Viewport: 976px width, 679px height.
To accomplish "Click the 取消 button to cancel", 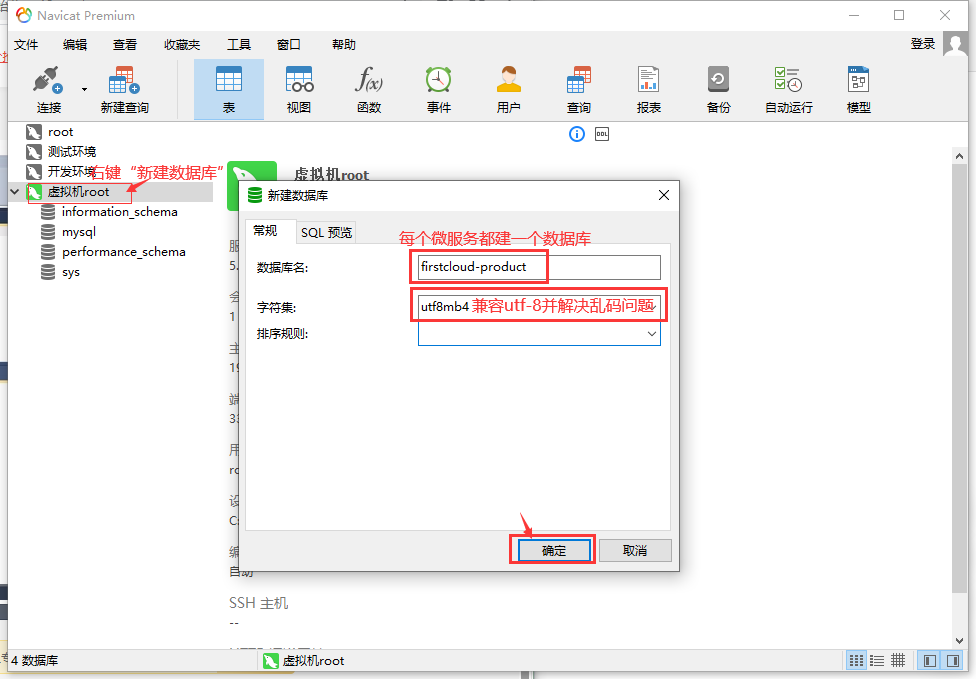I will pyautogui.click(x=634, y=550).
